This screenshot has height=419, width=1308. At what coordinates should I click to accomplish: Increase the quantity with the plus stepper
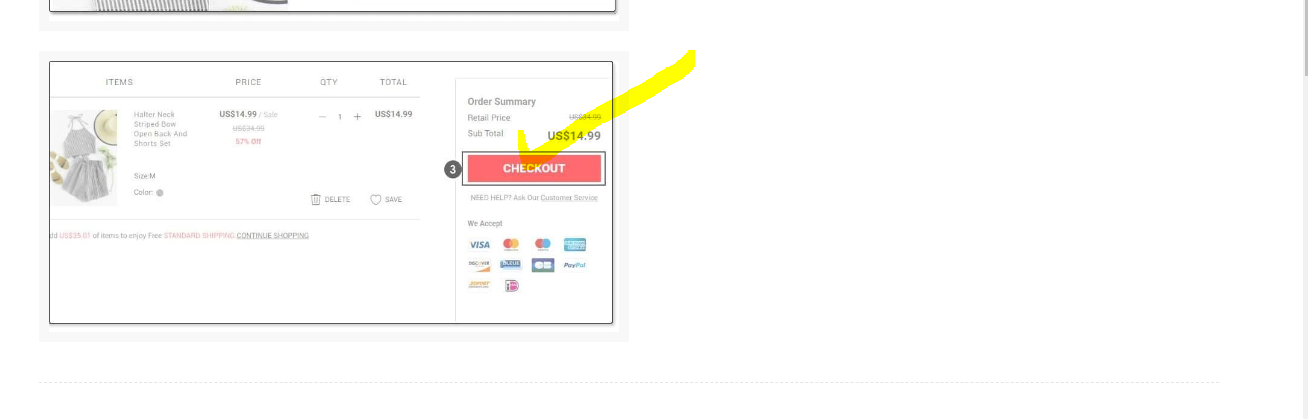click(357, 117)
